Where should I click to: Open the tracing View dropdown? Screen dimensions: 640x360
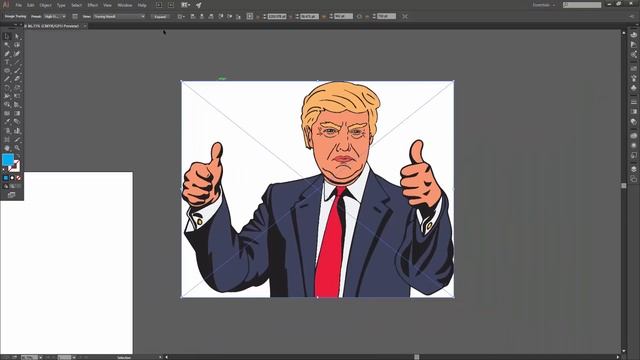point(119,16)
